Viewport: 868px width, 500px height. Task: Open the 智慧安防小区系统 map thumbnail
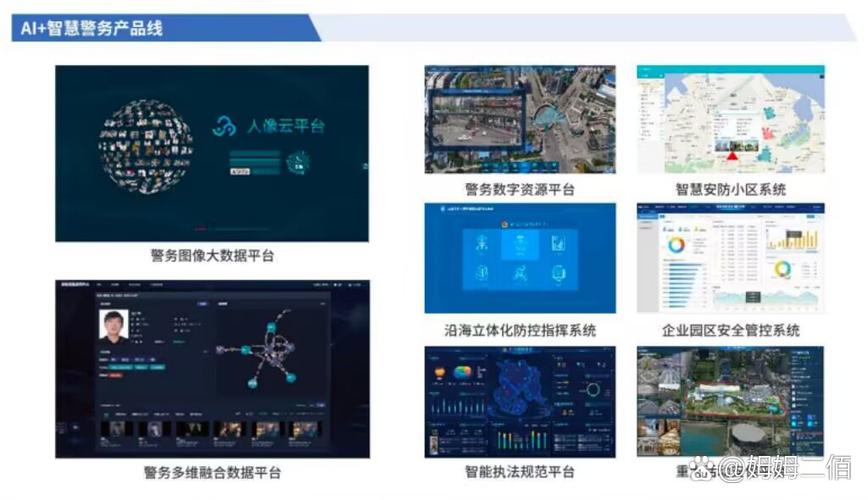tap(731, 119)
